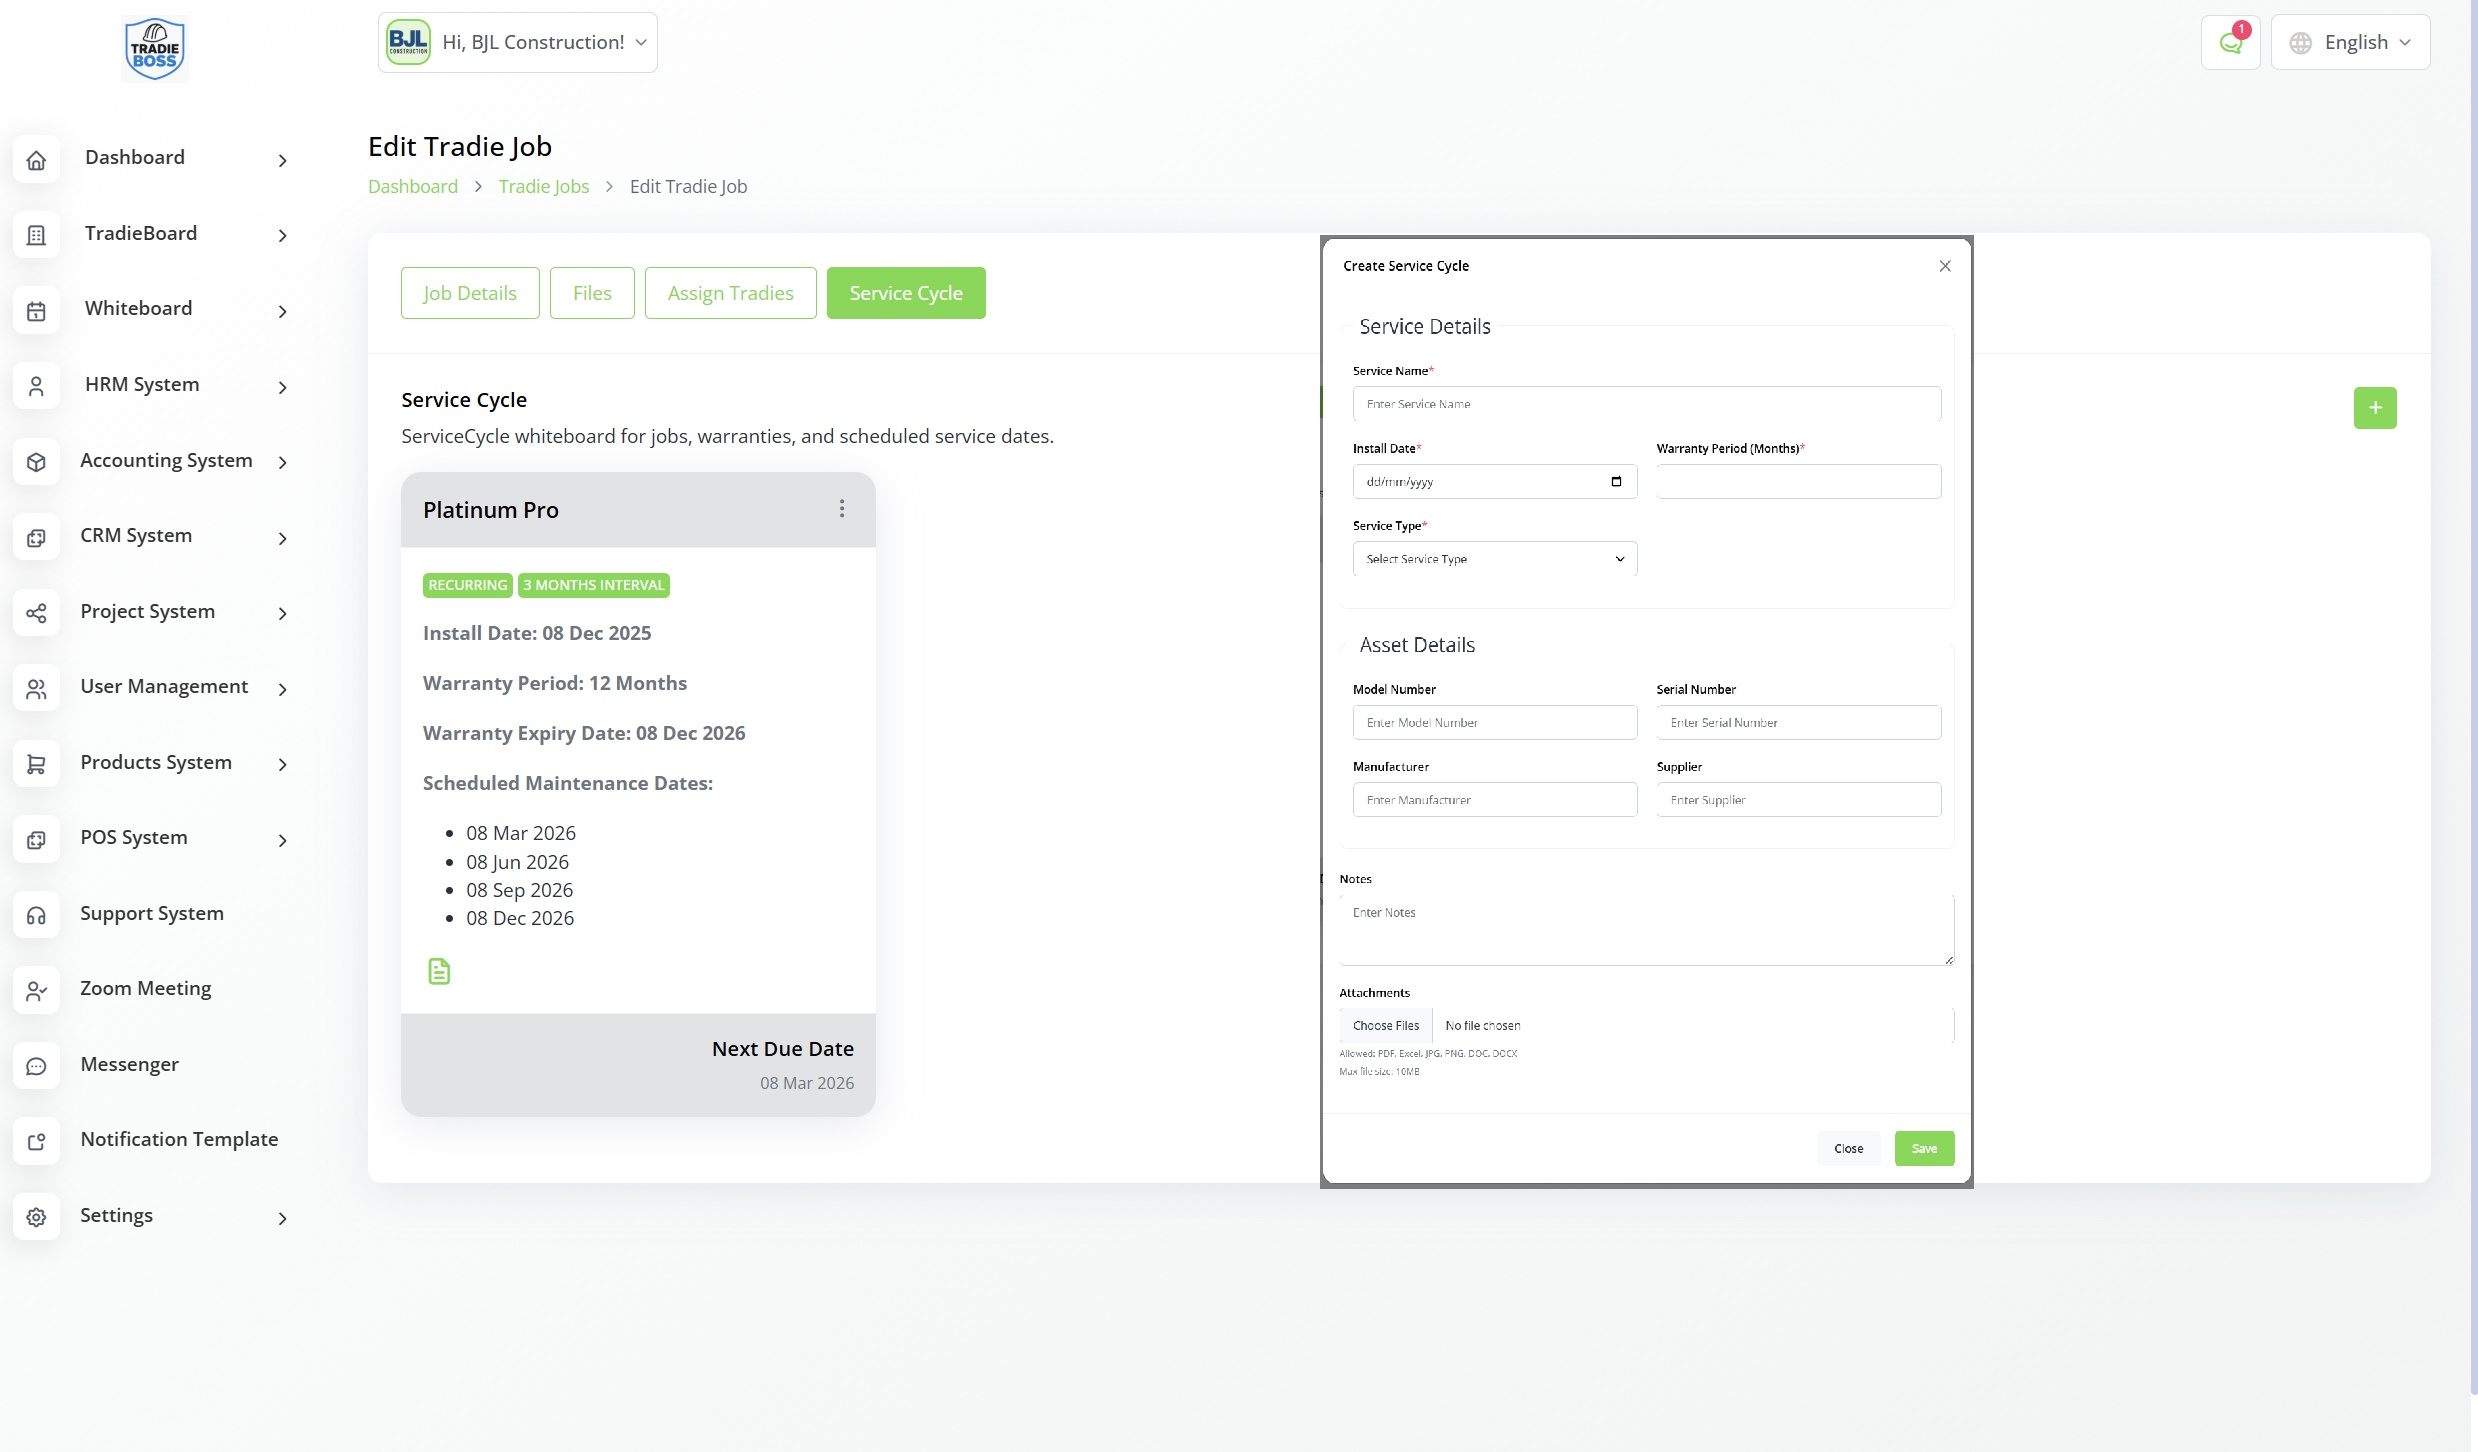Screen dimensions: 2478x1452
Task: Open the English language dropdown
Action: [x=2350, y=43]
